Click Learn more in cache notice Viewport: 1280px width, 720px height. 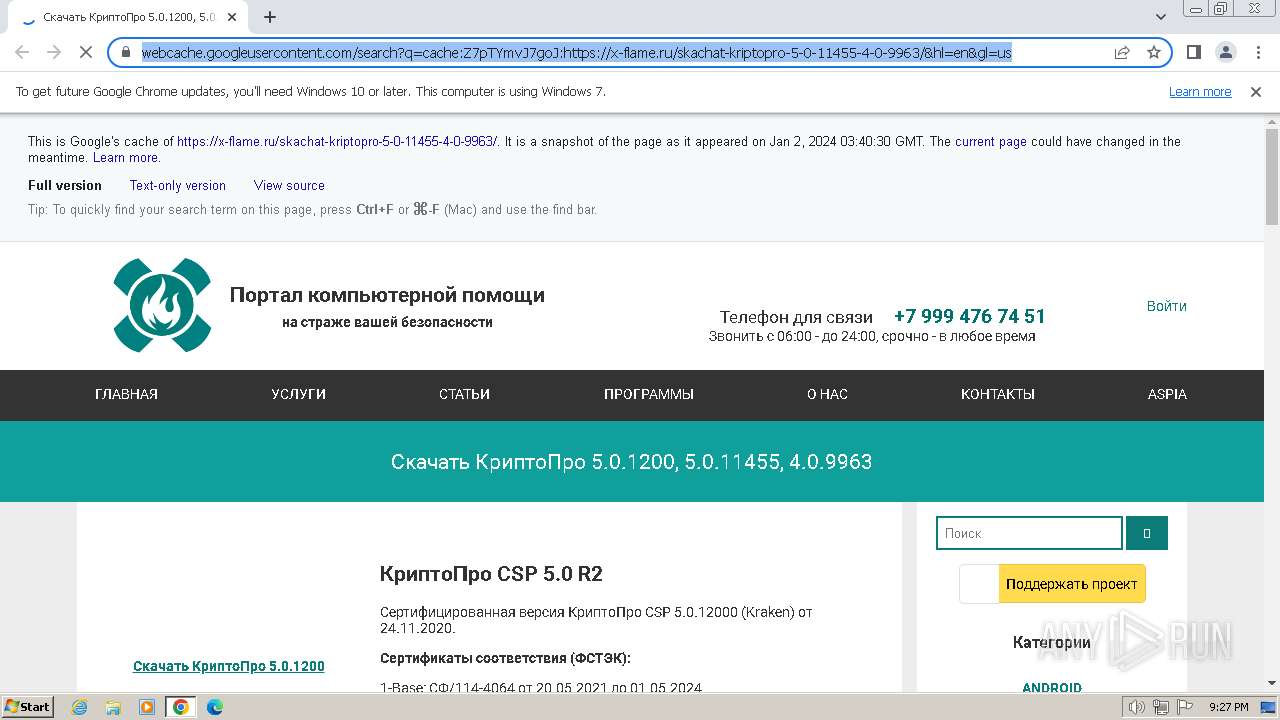[125, 158]
